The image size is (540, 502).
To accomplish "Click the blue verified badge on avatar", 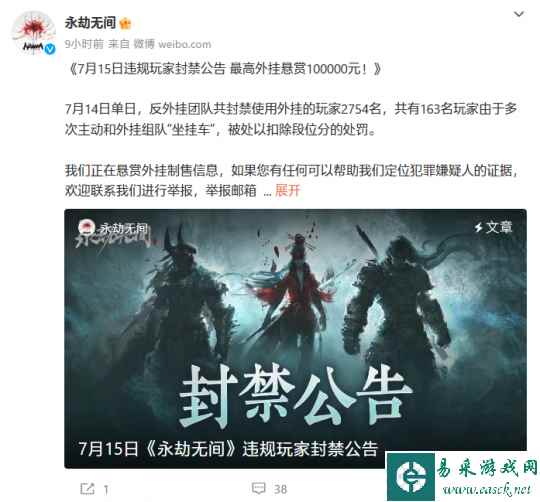I will (x=50, y=49).
